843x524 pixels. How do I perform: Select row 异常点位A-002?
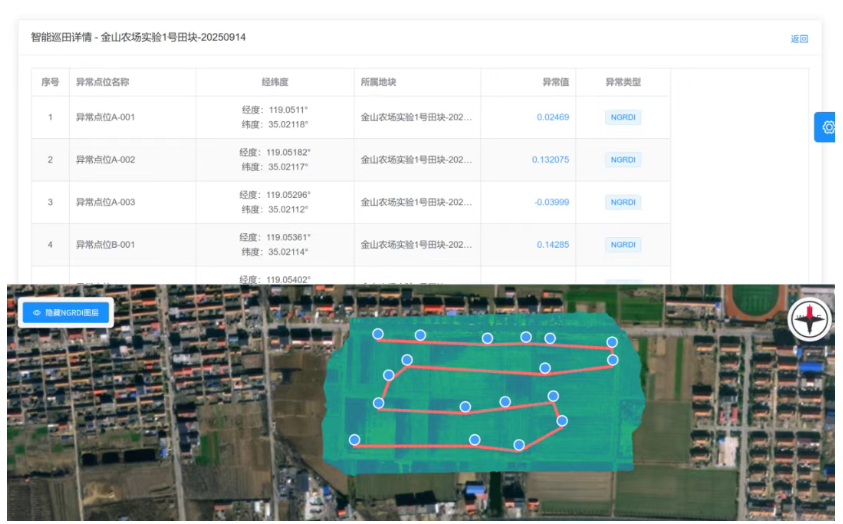(105, 160)
